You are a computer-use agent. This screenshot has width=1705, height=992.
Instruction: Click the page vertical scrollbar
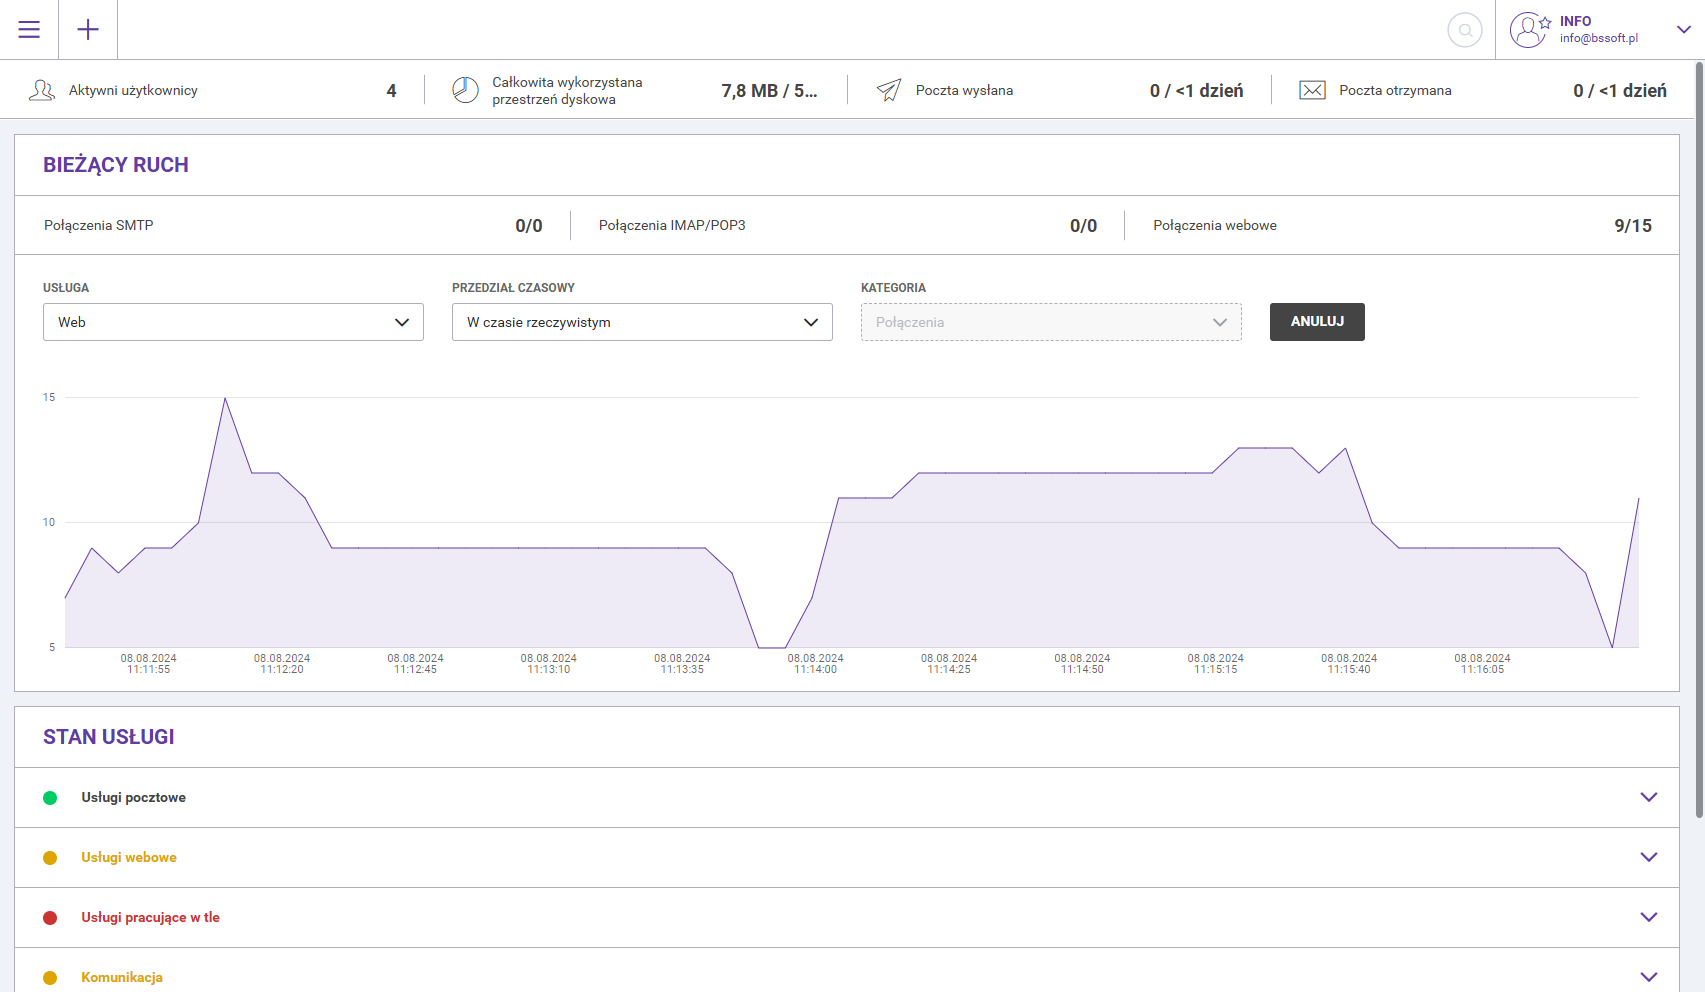1698,440
